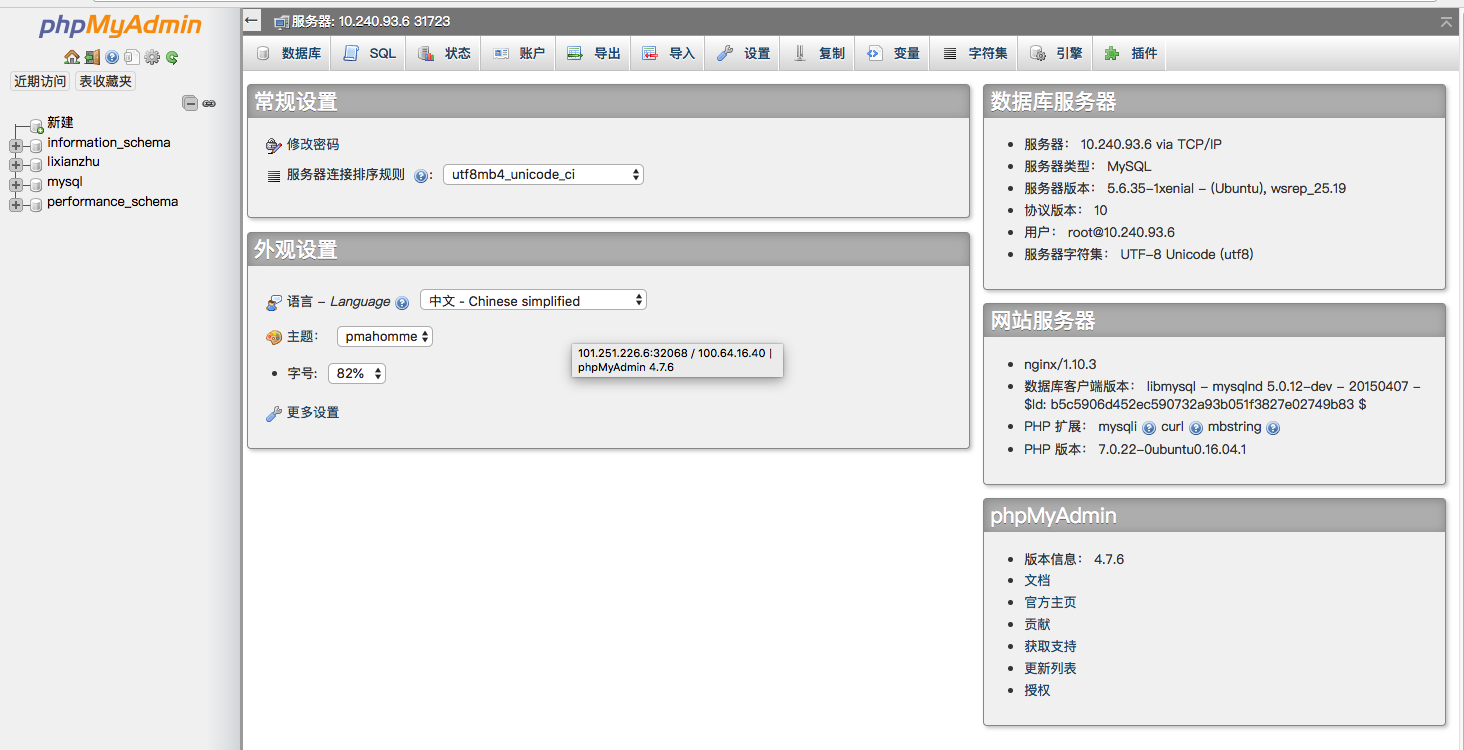The width and height of the screenshot is (1464, 750).
Task: Open the 字符集 tab
Action: [x=973, y=53]
